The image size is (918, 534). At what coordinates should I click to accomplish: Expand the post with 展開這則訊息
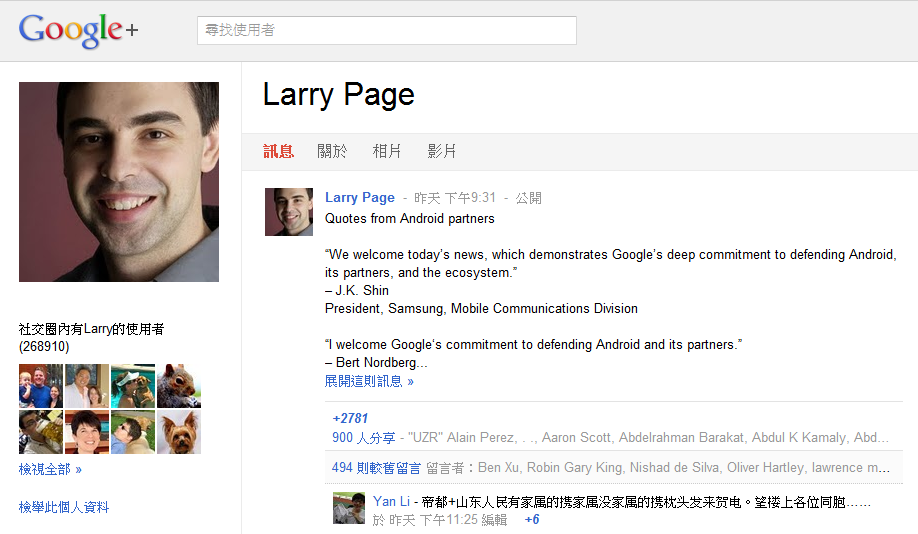point(369,381)
